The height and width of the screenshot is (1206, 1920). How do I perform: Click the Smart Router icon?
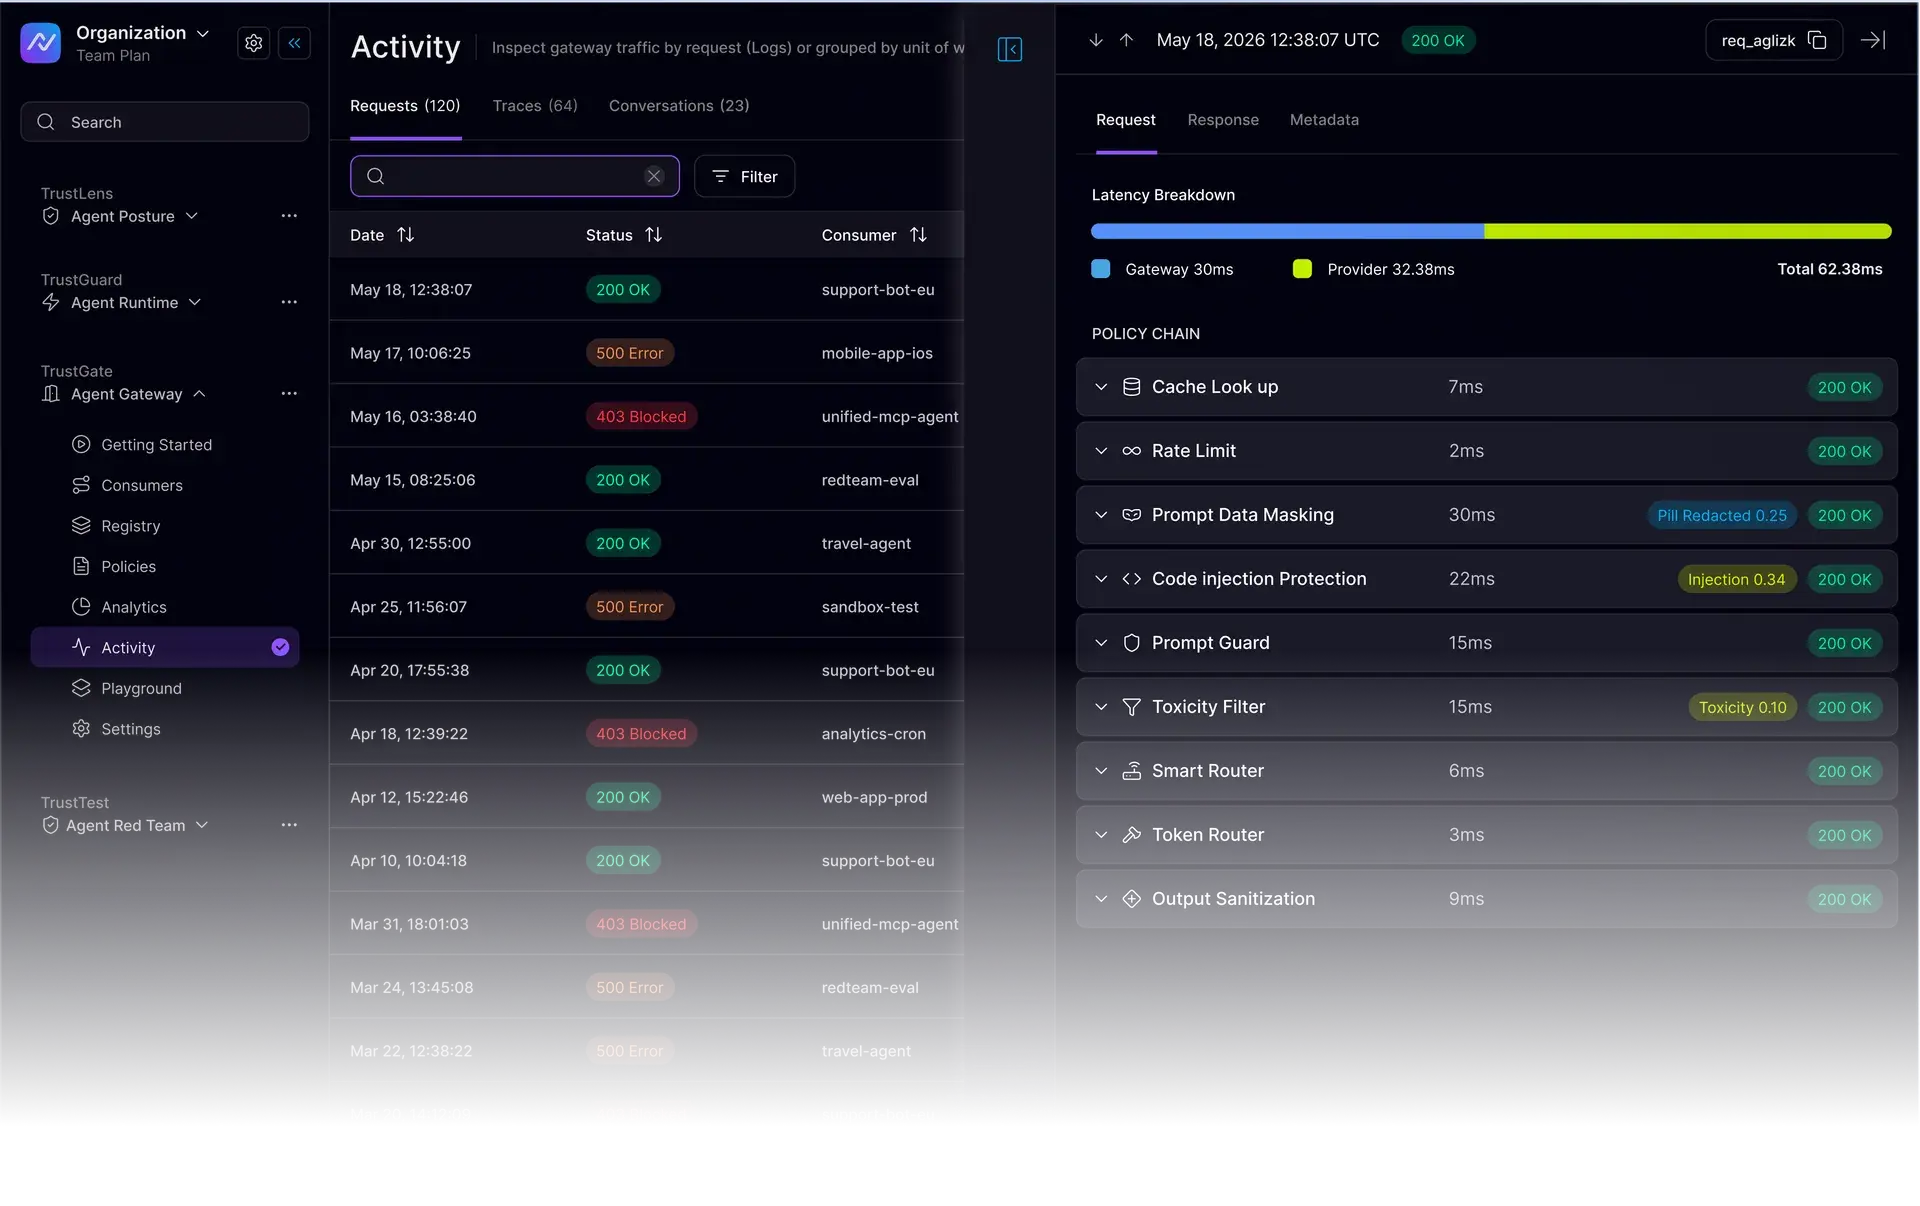[1131, 771]
